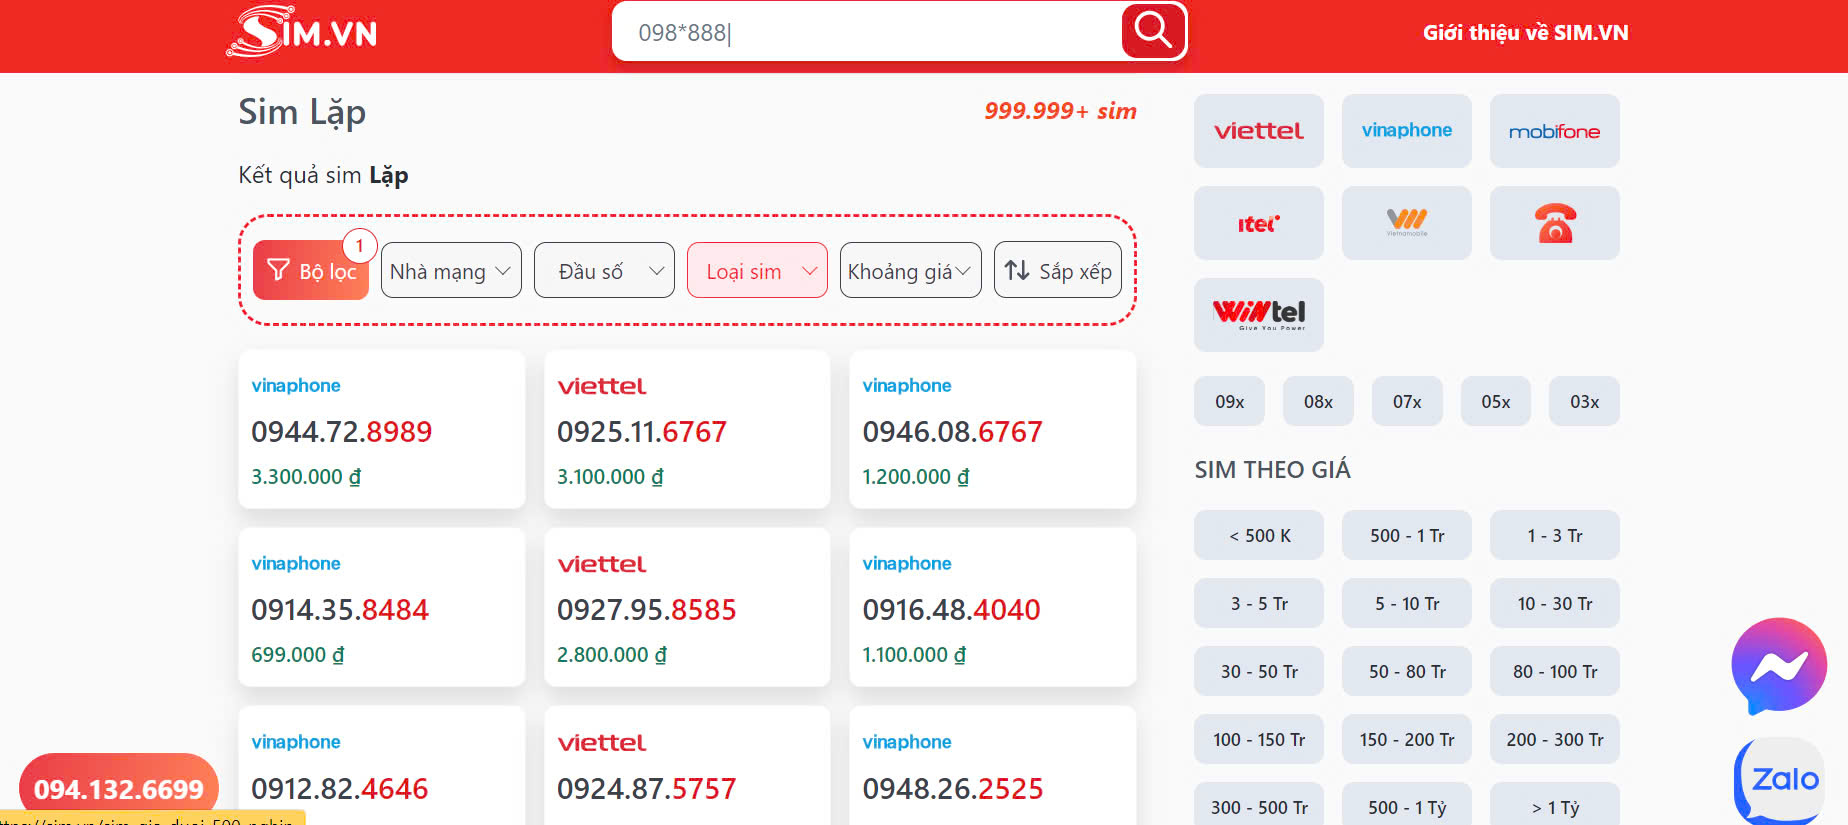Select price range 1 - 3 Tr
Image resolution: width=1848 pixels, height=825 pixels.
pos(1555,535)
